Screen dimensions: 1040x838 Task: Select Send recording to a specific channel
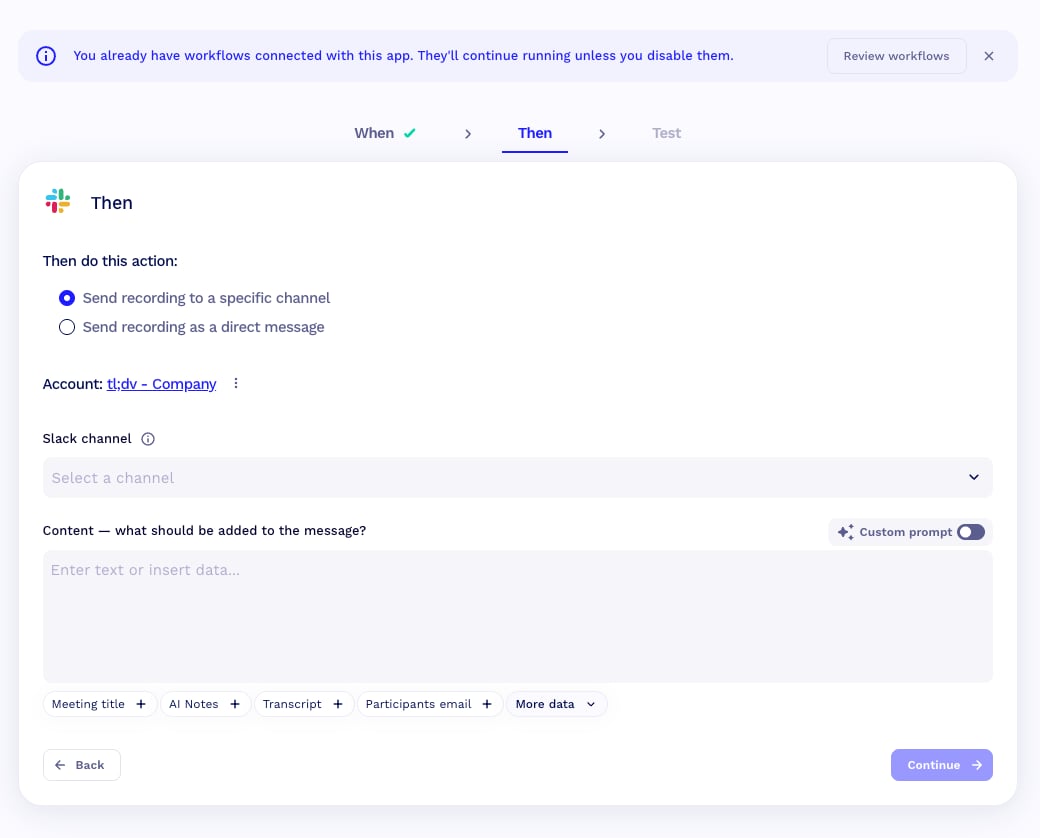[194, 298]
